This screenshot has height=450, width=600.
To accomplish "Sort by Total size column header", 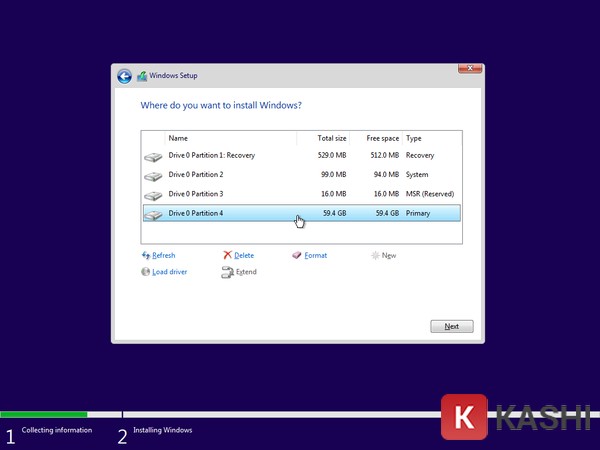I will [x=330, y=138].
